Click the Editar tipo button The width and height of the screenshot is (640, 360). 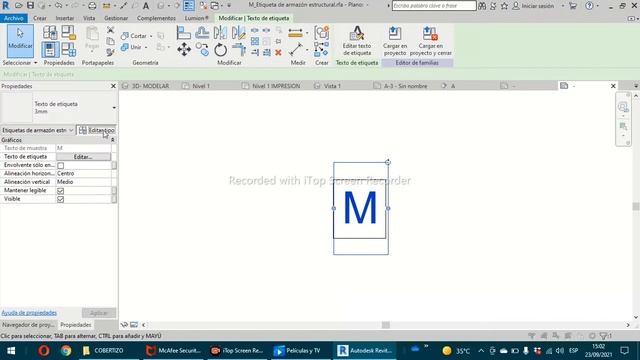pyautogui.click(x=97, y=130)
